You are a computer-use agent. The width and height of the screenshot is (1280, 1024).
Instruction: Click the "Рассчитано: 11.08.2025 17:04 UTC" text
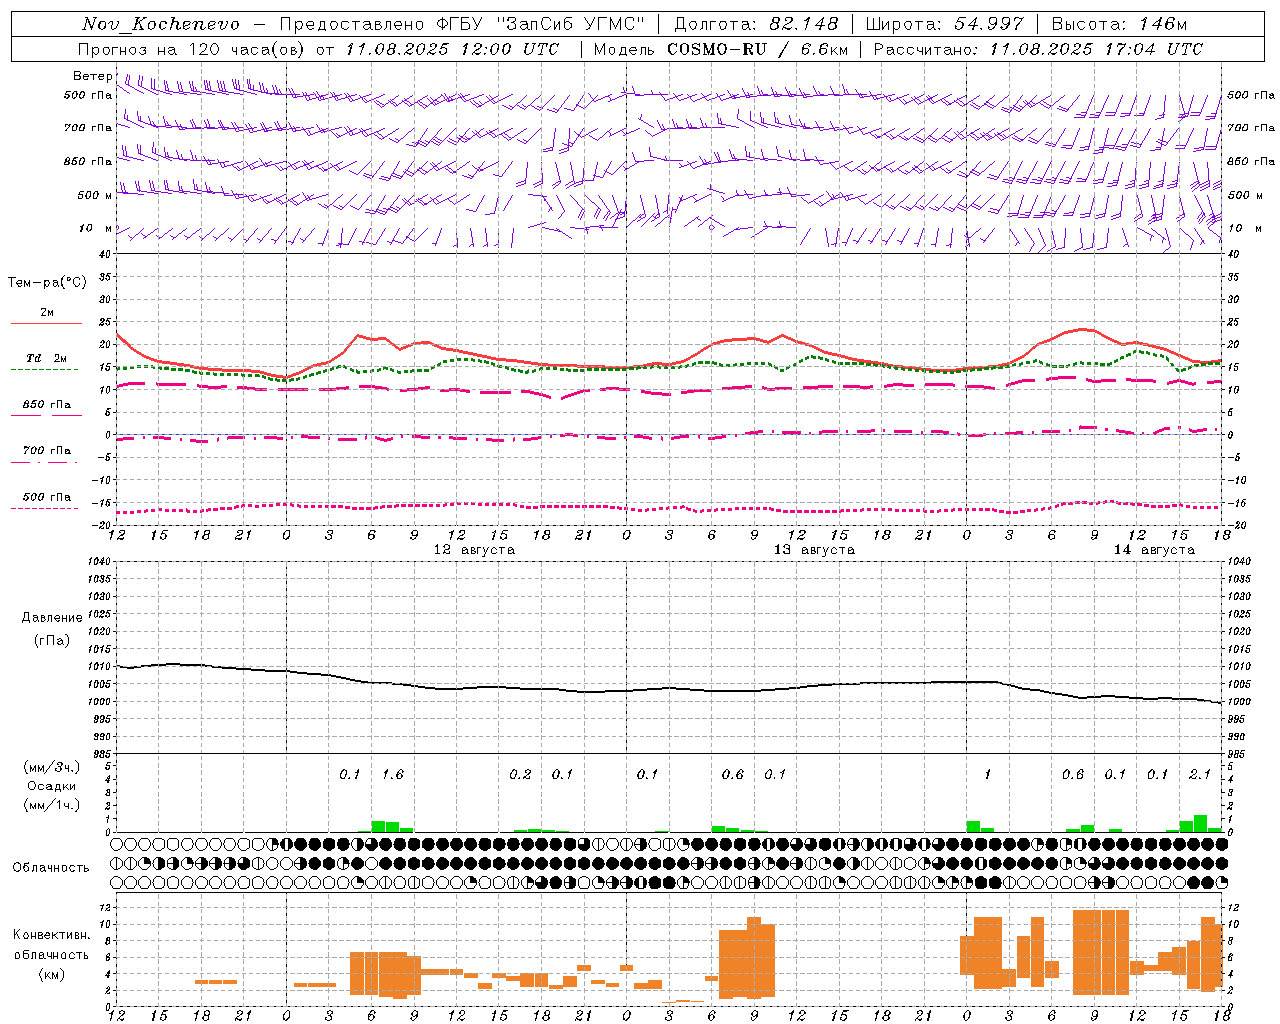coord(1038,49)
